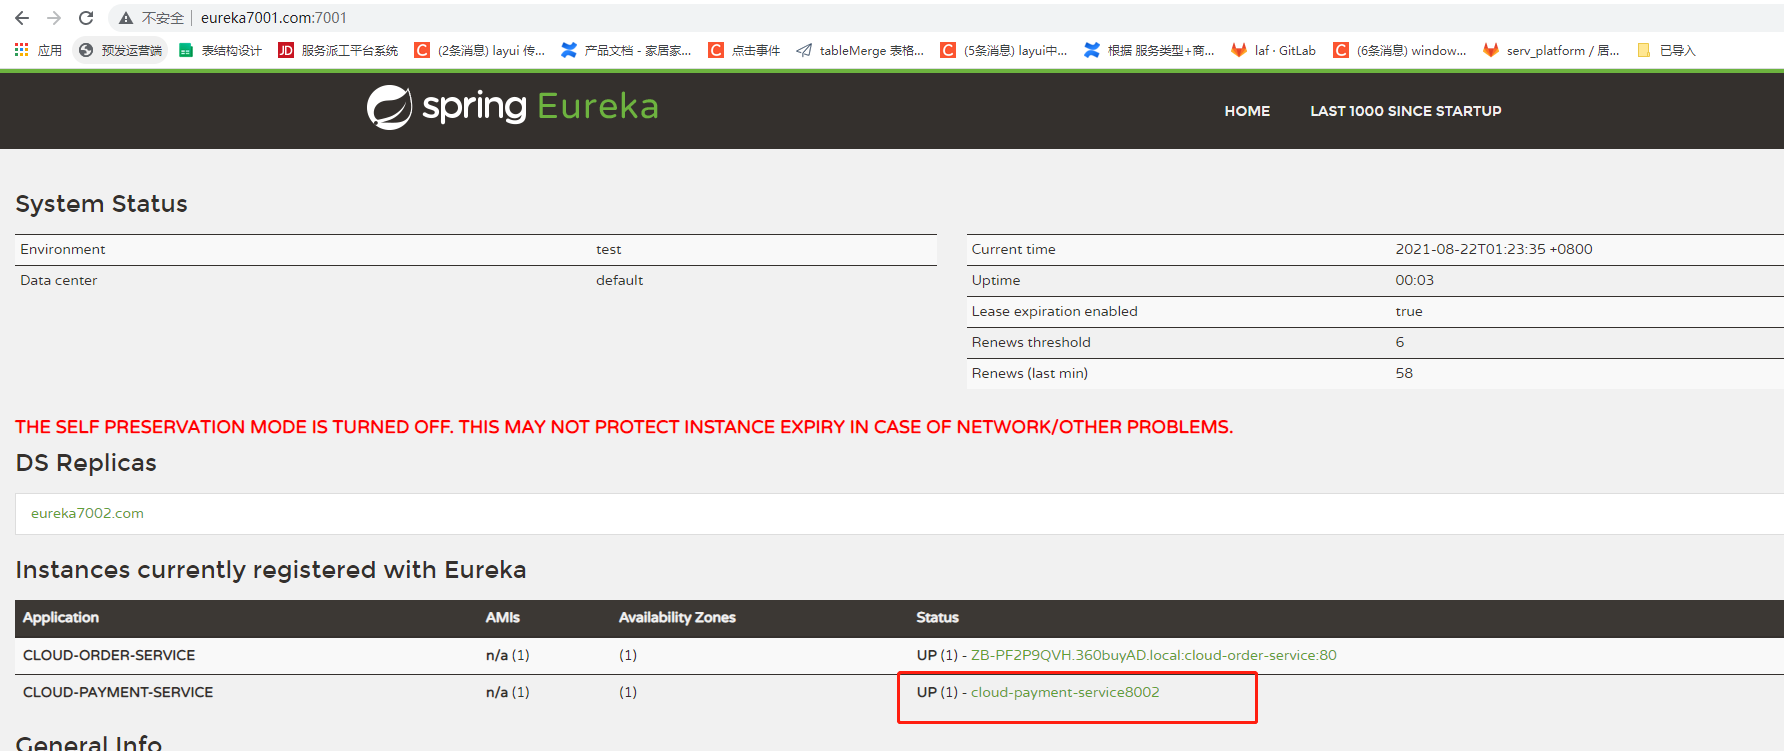Open the apps grid bookmark icon

point(22,50)
